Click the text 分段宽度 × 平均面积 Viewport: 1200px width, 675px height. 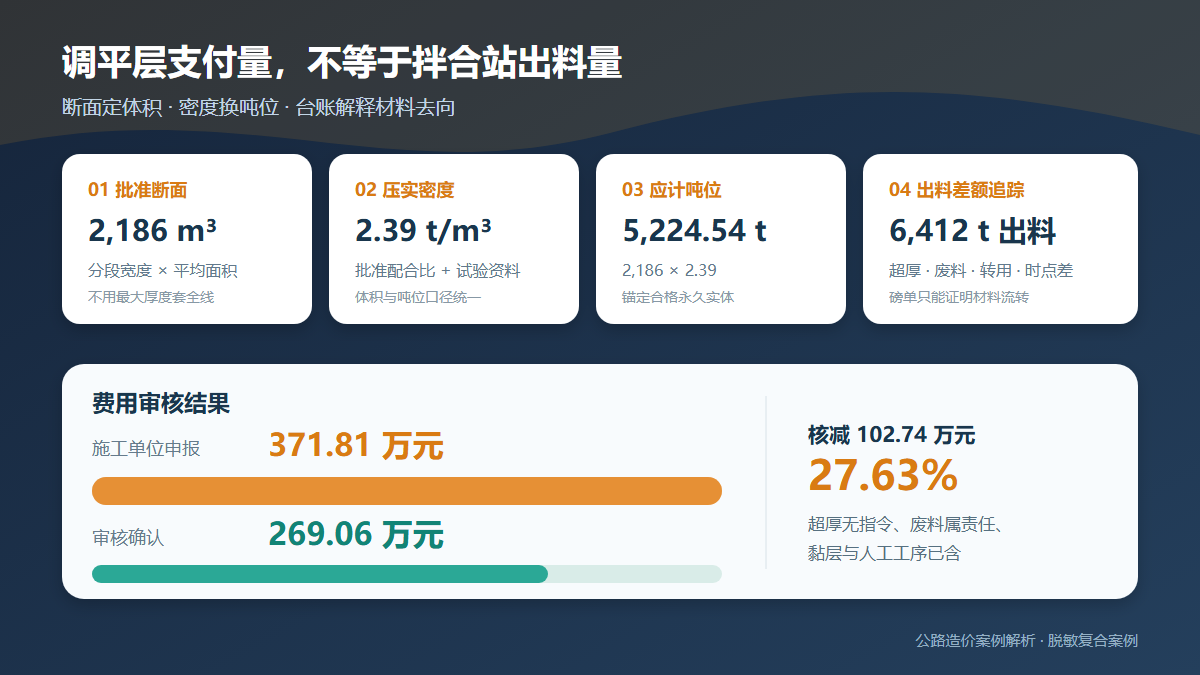click(x=163, y=271)
